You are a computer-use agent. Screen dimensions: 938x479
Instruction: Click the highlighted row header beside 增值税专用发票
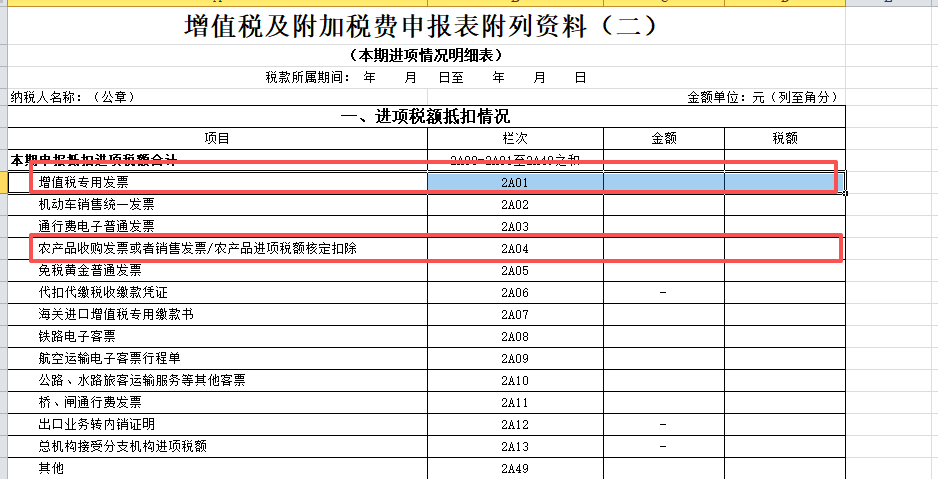3,182
